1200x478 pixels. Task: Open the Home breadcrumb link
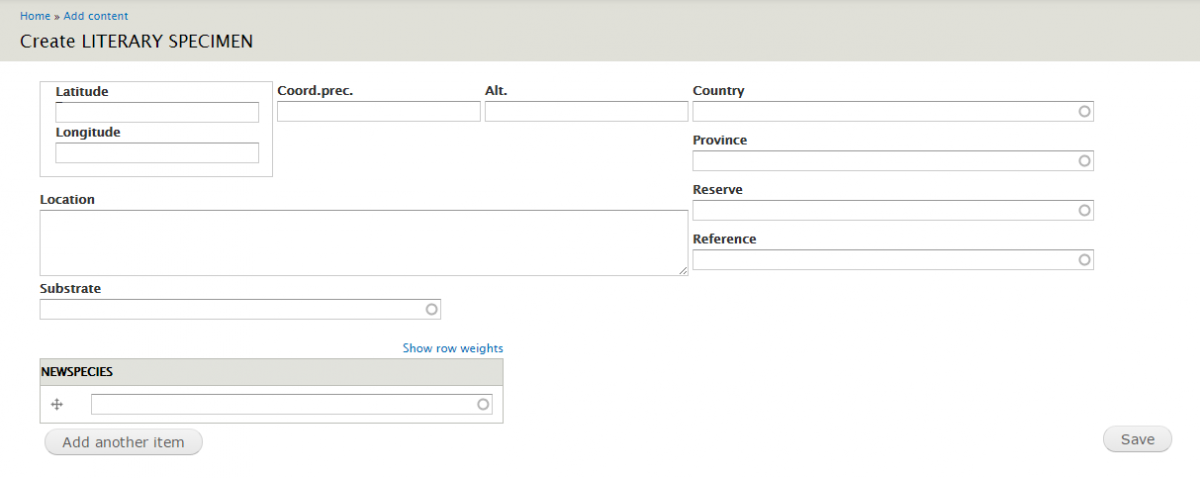(35, 16)
